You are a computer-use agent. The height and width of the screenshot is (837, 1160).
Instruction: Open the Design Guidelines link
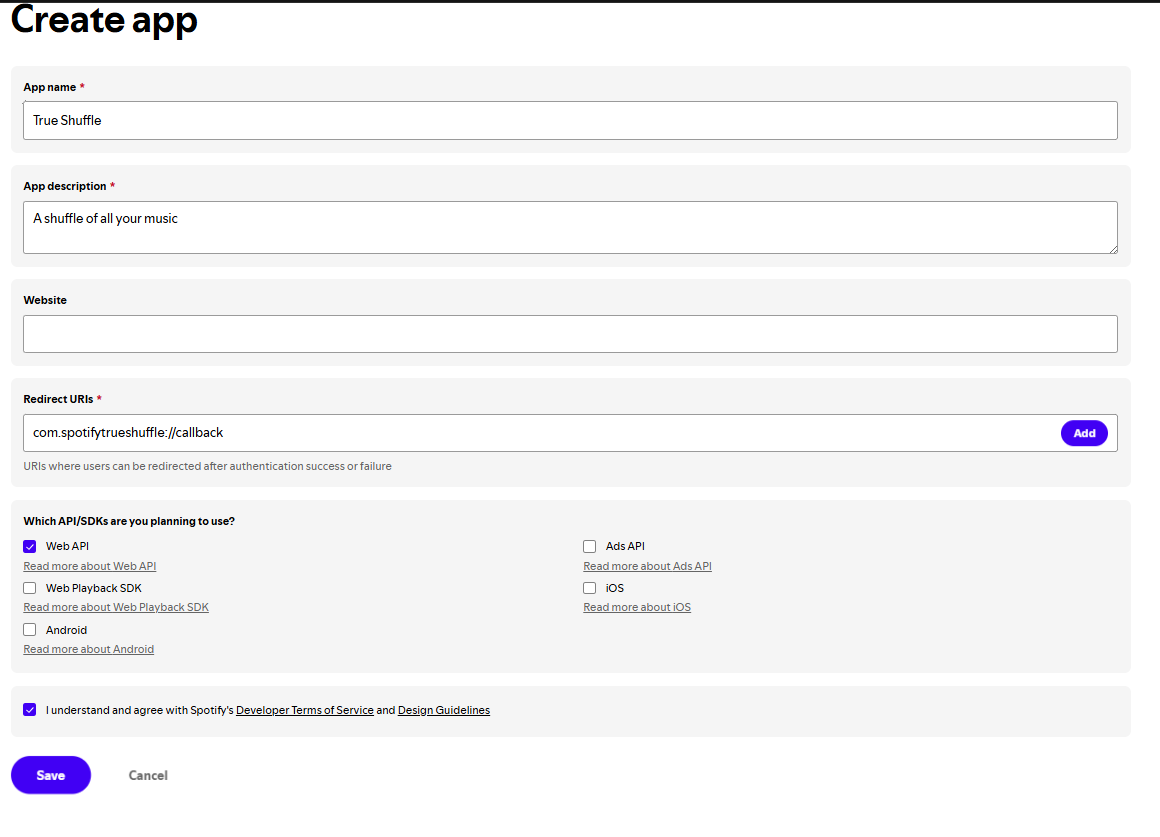444,710
